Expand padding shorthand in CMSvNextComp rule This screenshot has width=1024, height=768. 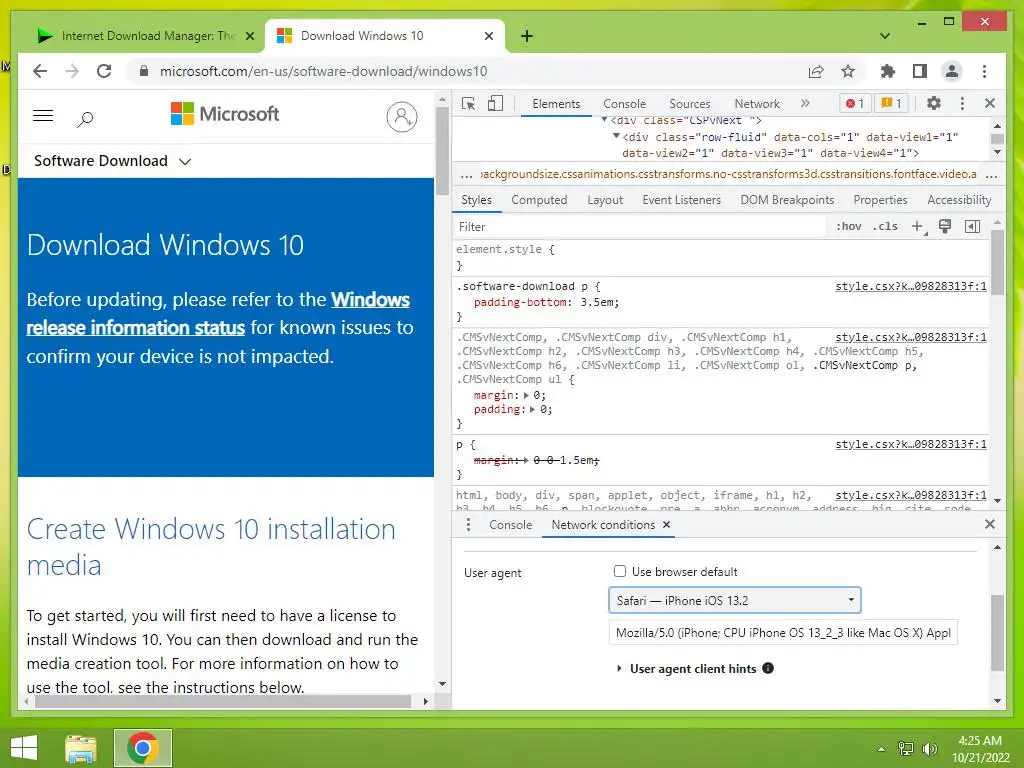(x=532, y=409)
